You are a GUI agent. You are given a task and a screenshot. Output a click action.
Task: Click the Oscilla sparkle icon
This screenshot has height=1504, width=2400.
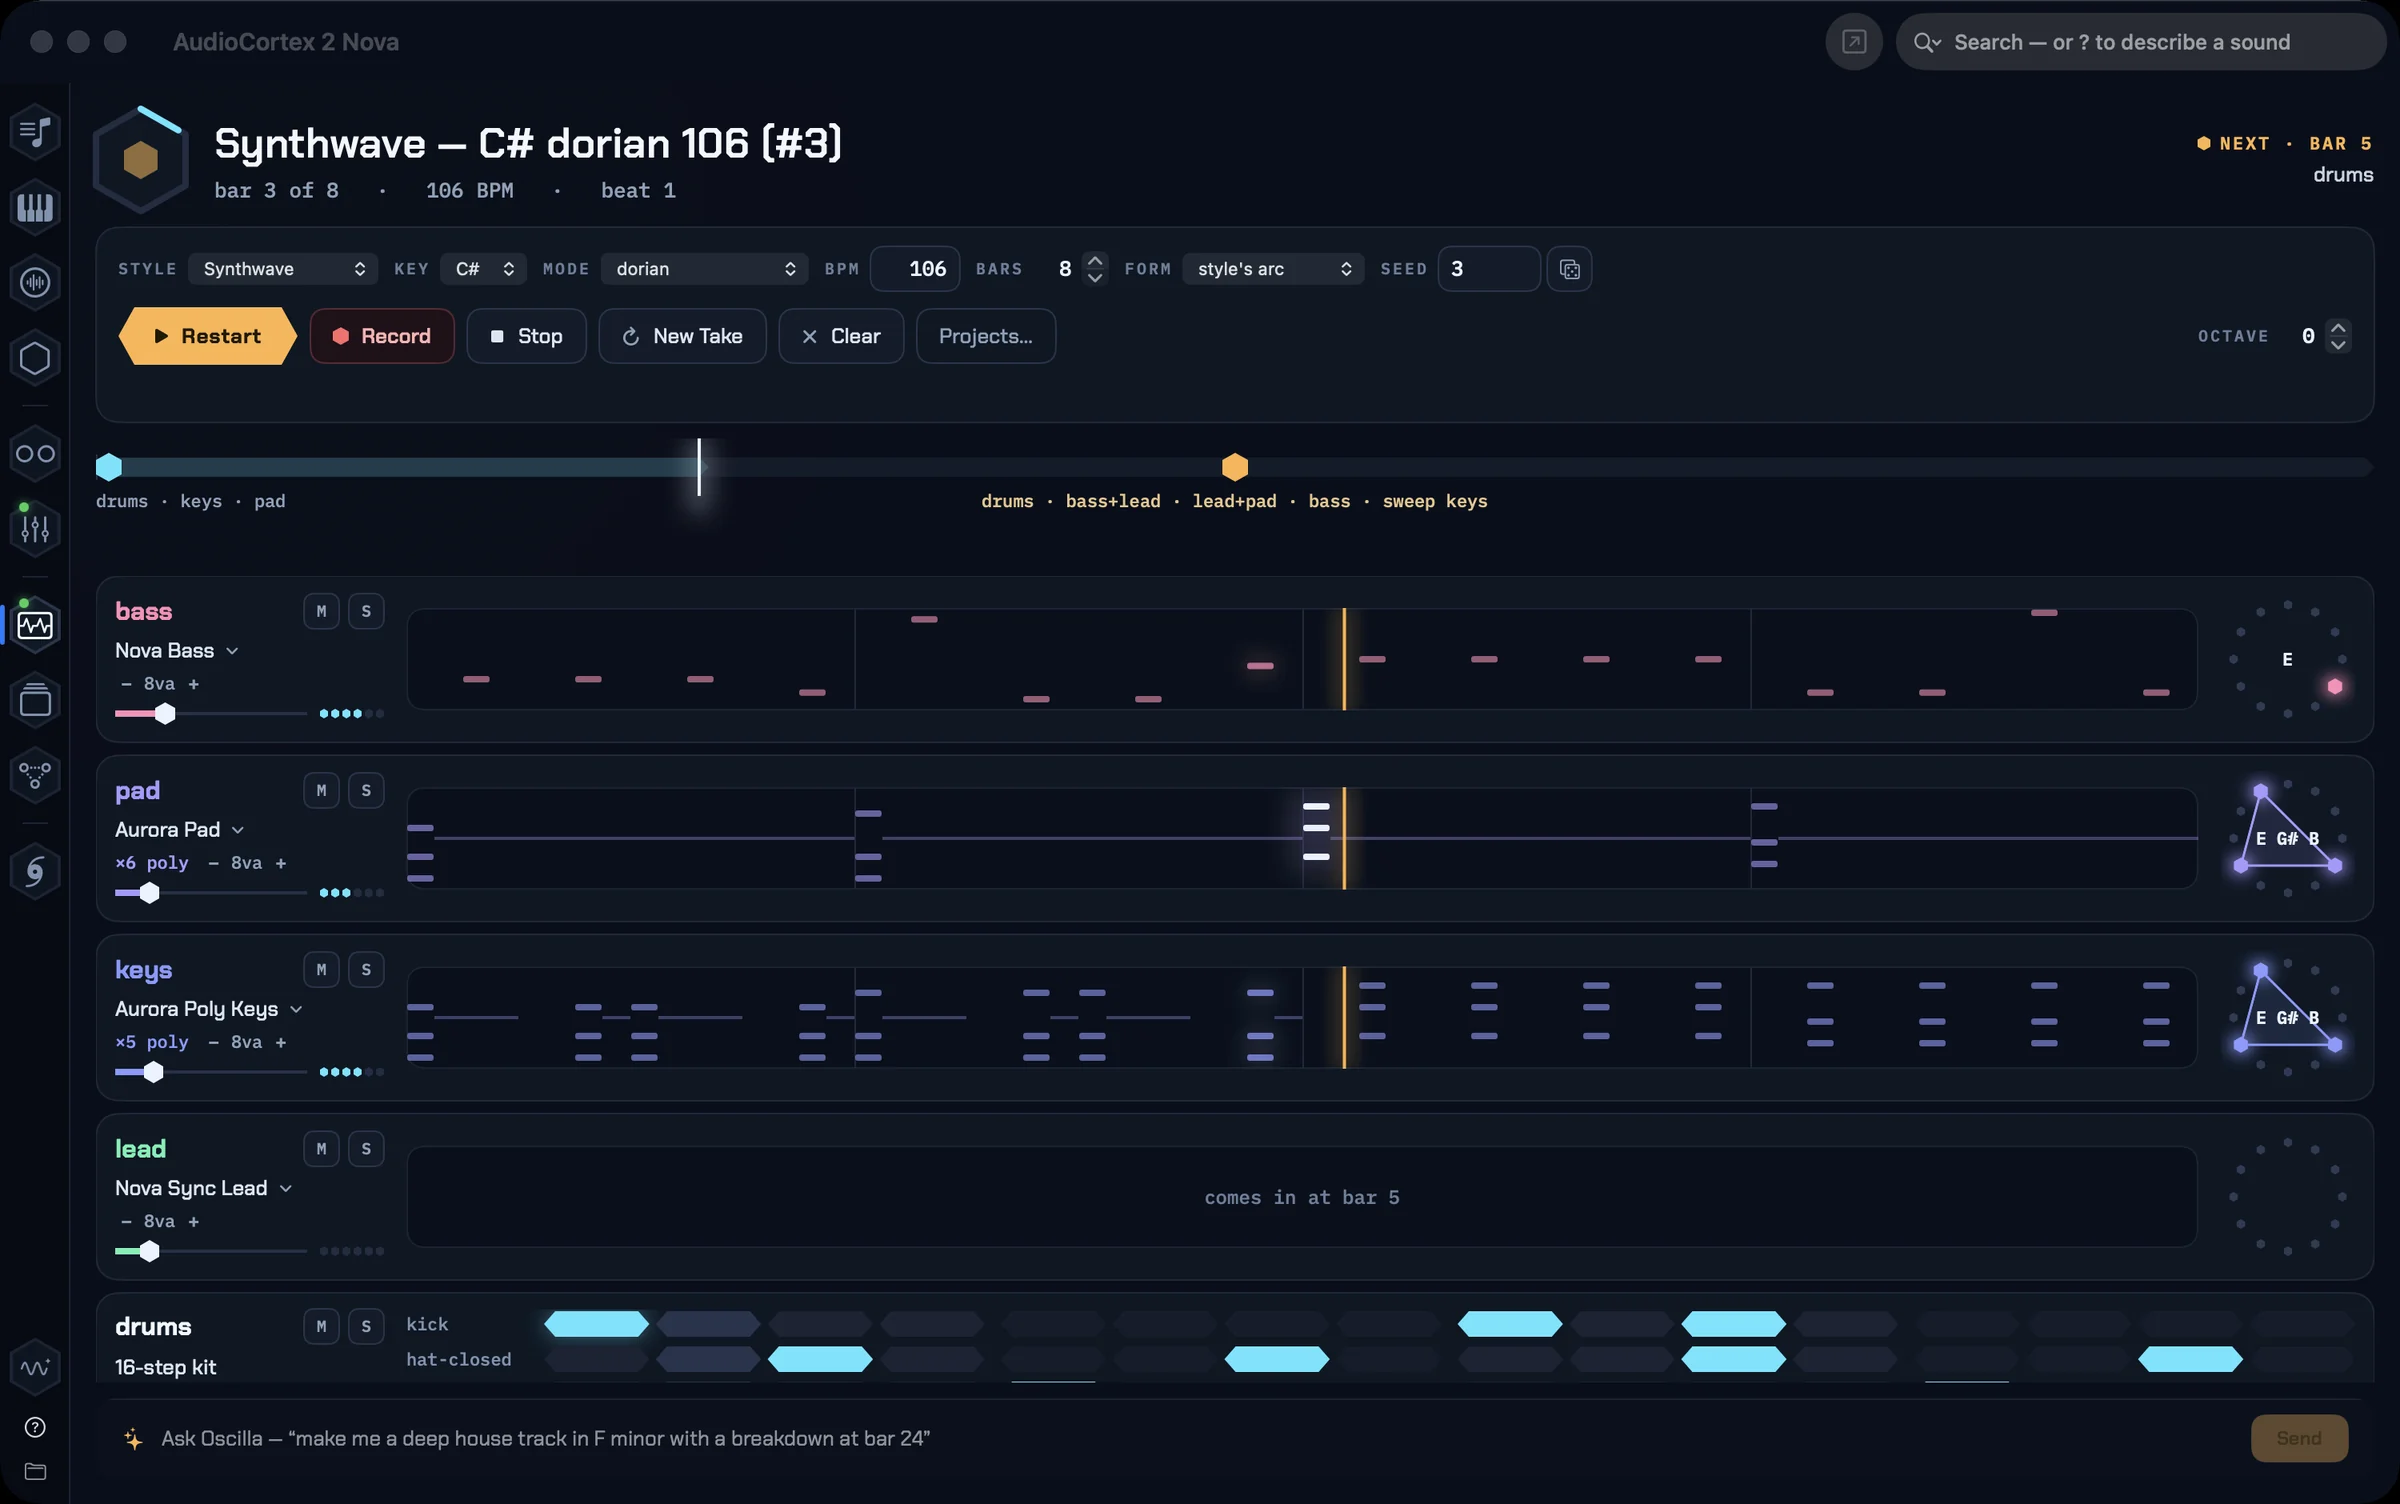coord(133,1439)
